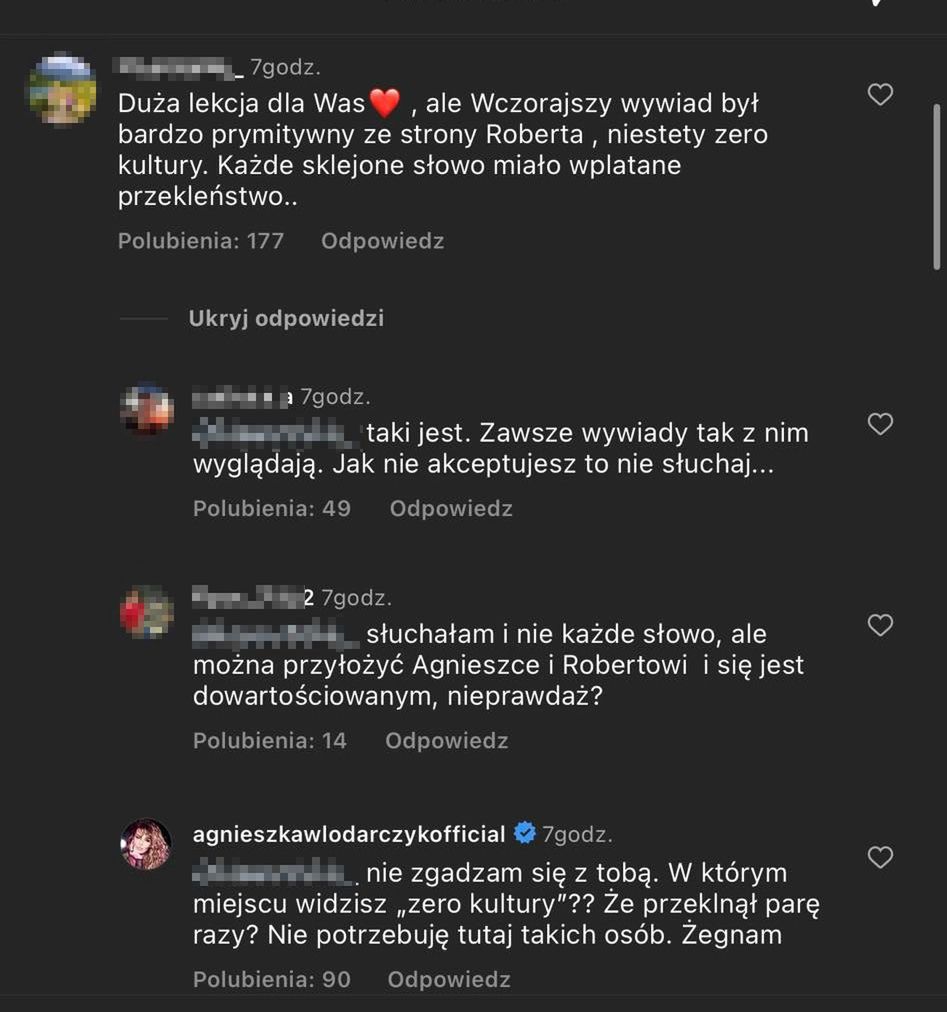This screenshot has height=1012, width=947.
Task: Click avatar beside the "taki jest" reply
Action: tap(146, 409)
